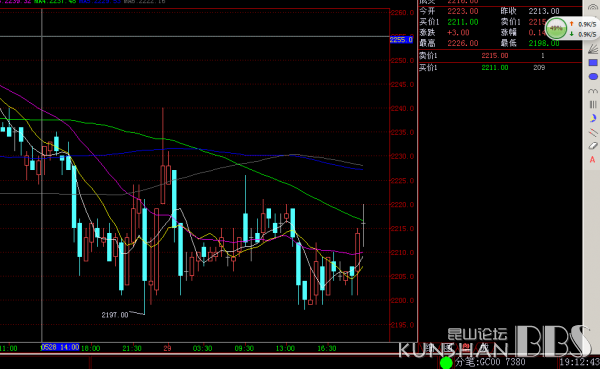Click the green 49% memory usage ball
This screenshot has width=600, height=369.
pyautogui.click(x=556, y=28)
